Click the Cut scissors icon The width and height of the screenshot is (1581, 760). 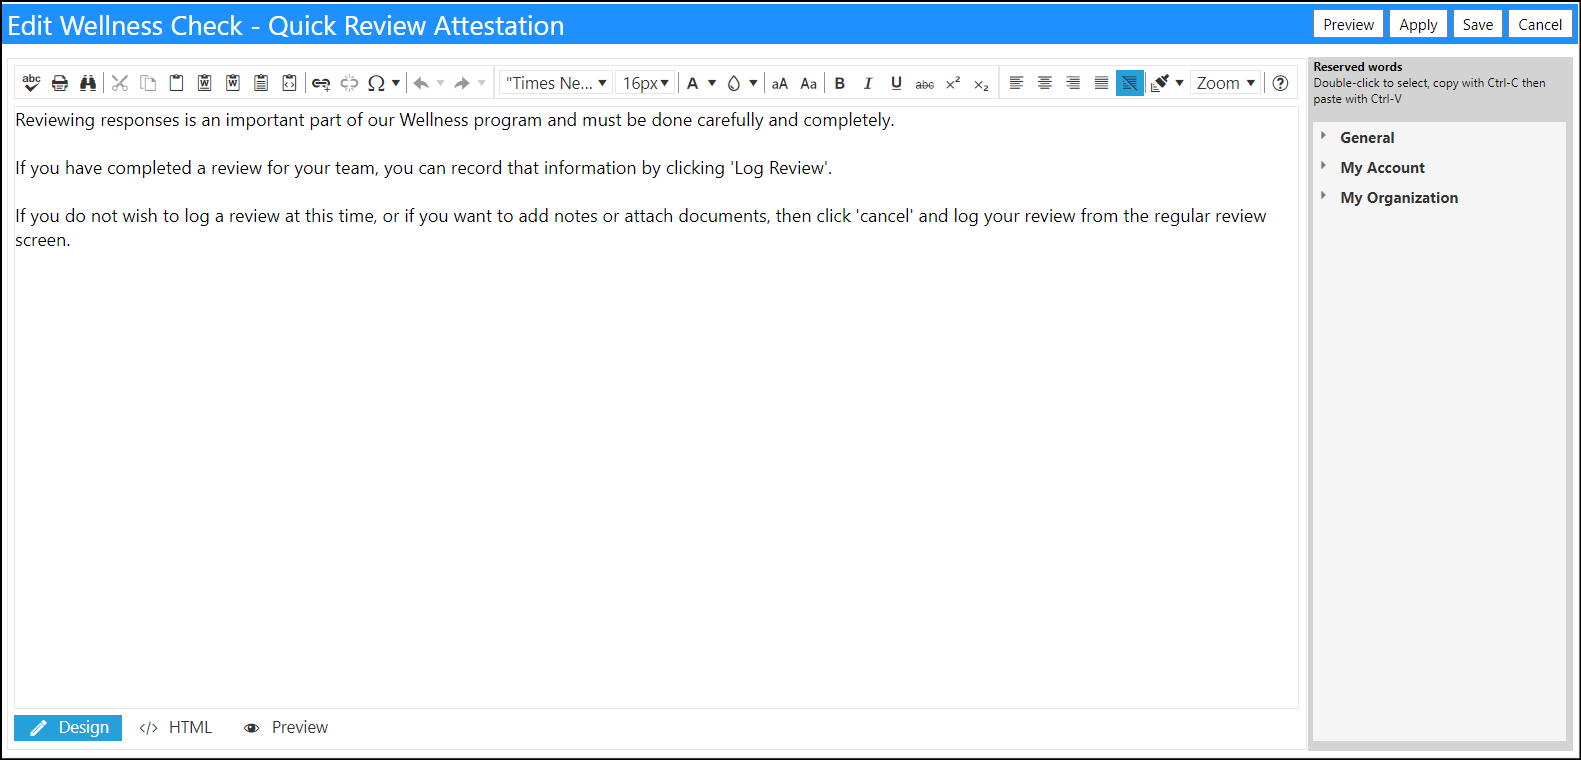120,83
